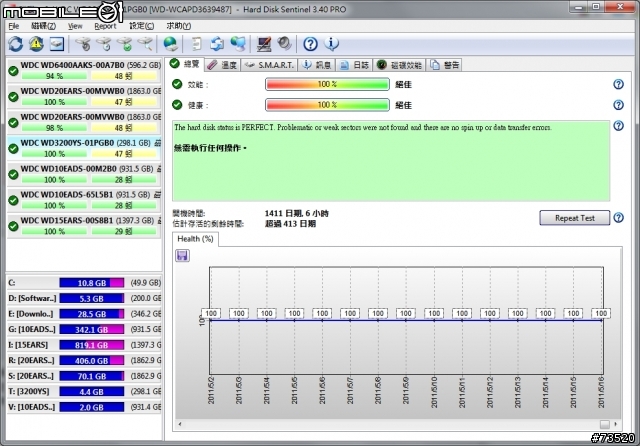Click the blue sync arrows icon beside document
Viewport: 640px width, 446px height.
[217, 44]
